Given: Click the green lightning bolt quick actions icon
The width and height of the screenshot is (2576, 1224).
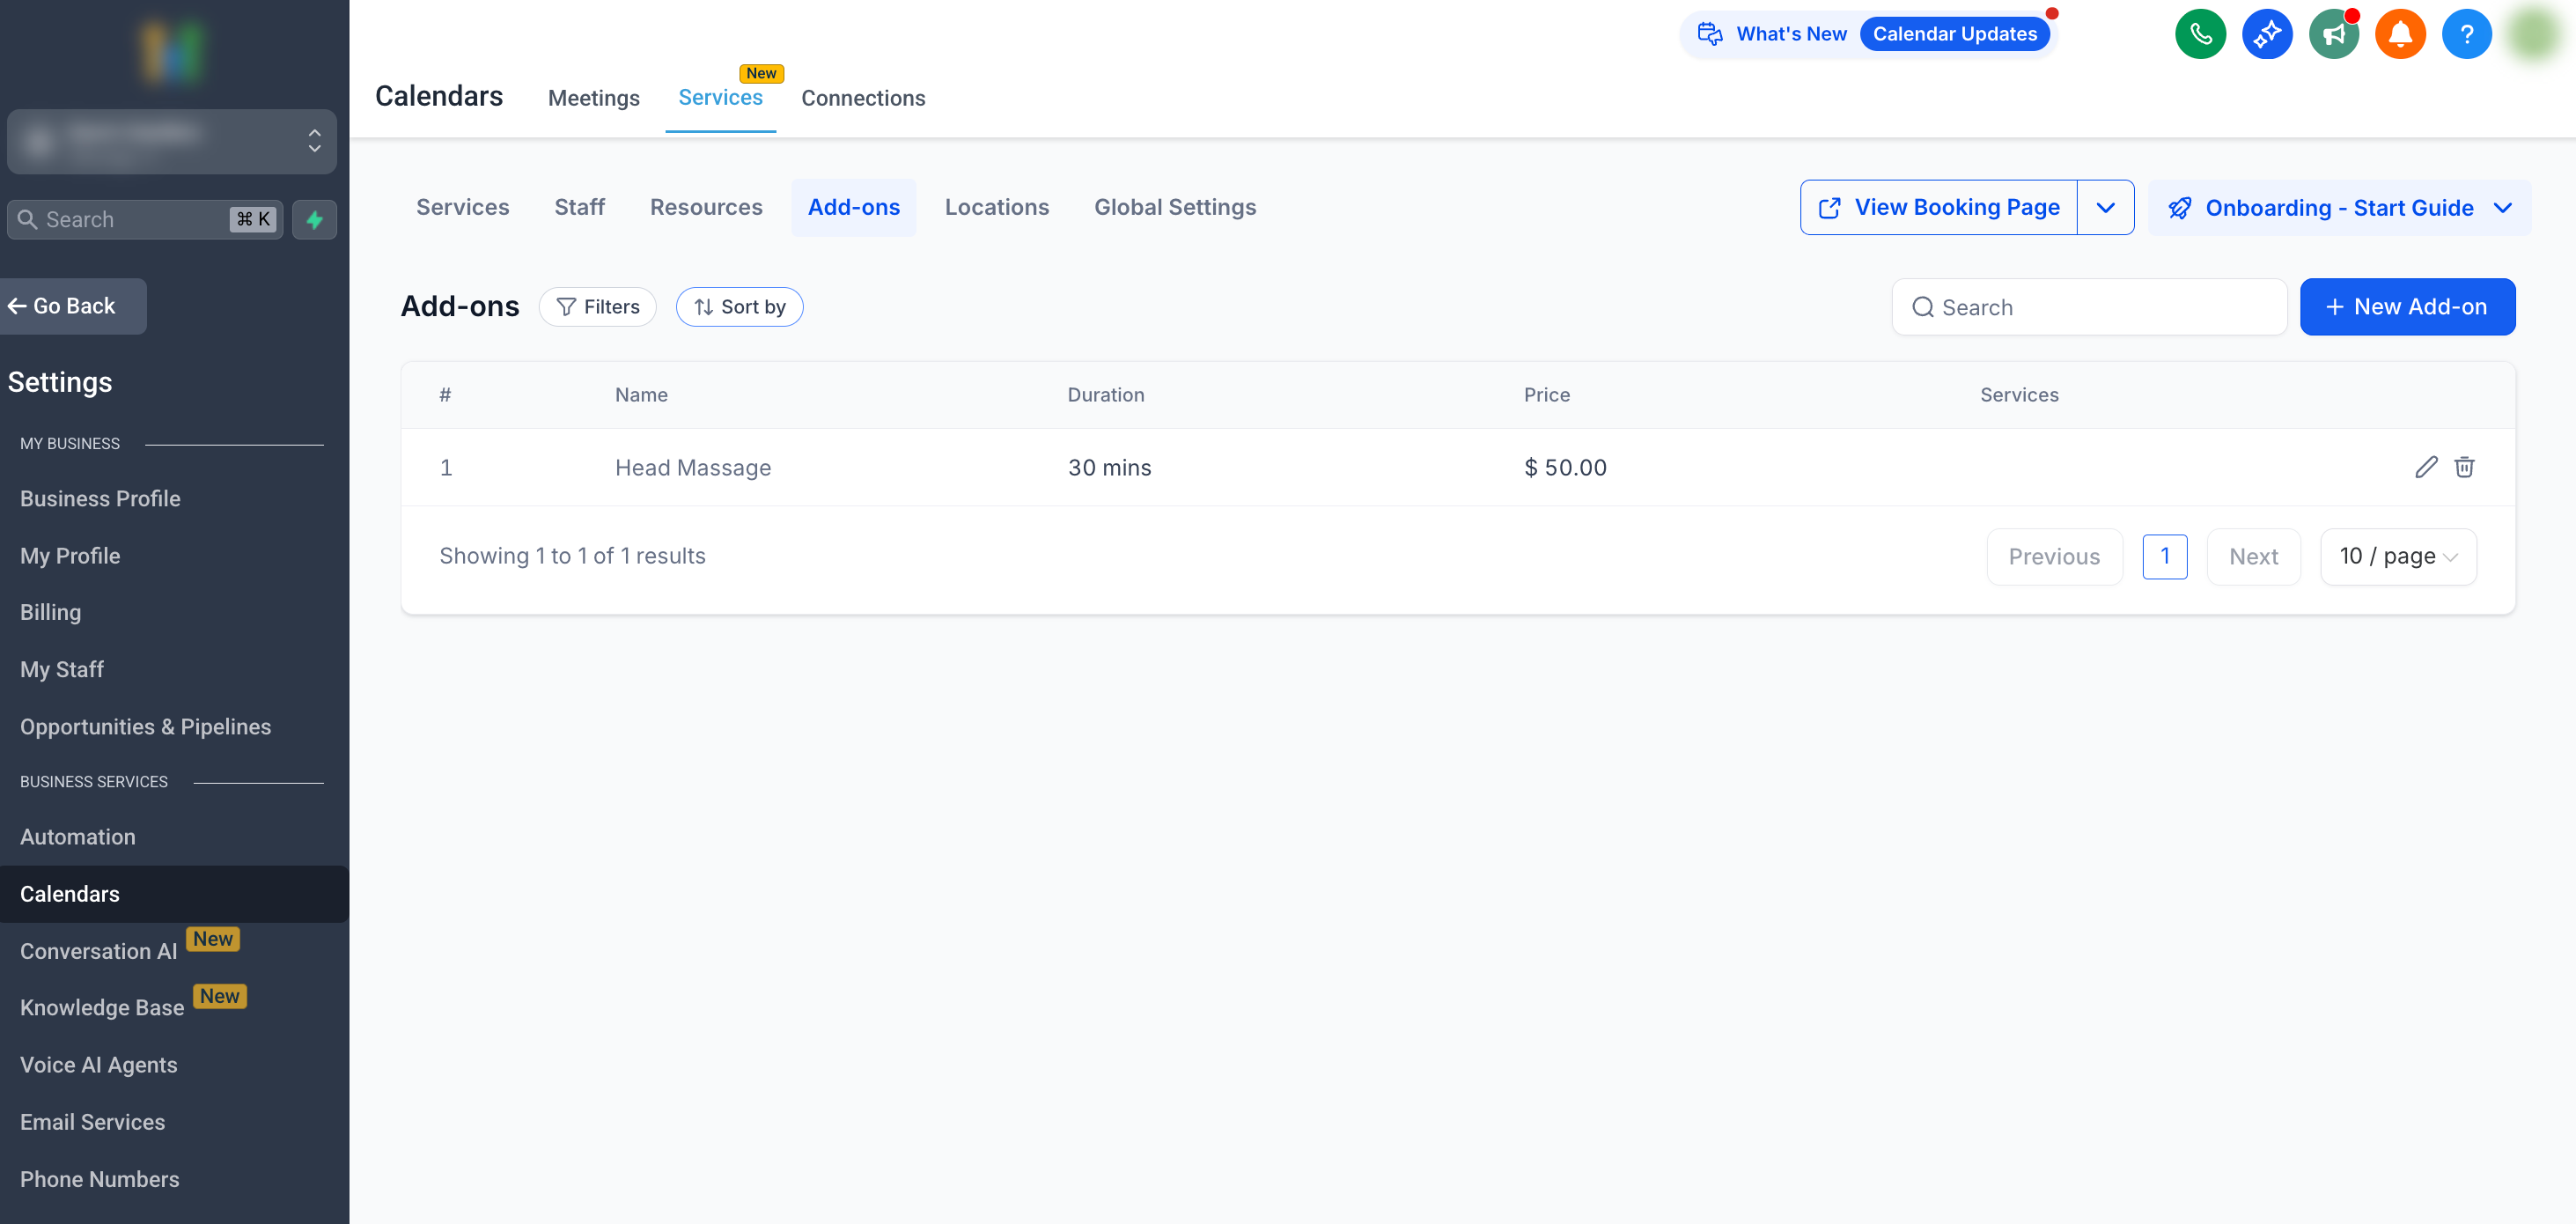Looking at the screenshot, I should [x=314, y=220].
